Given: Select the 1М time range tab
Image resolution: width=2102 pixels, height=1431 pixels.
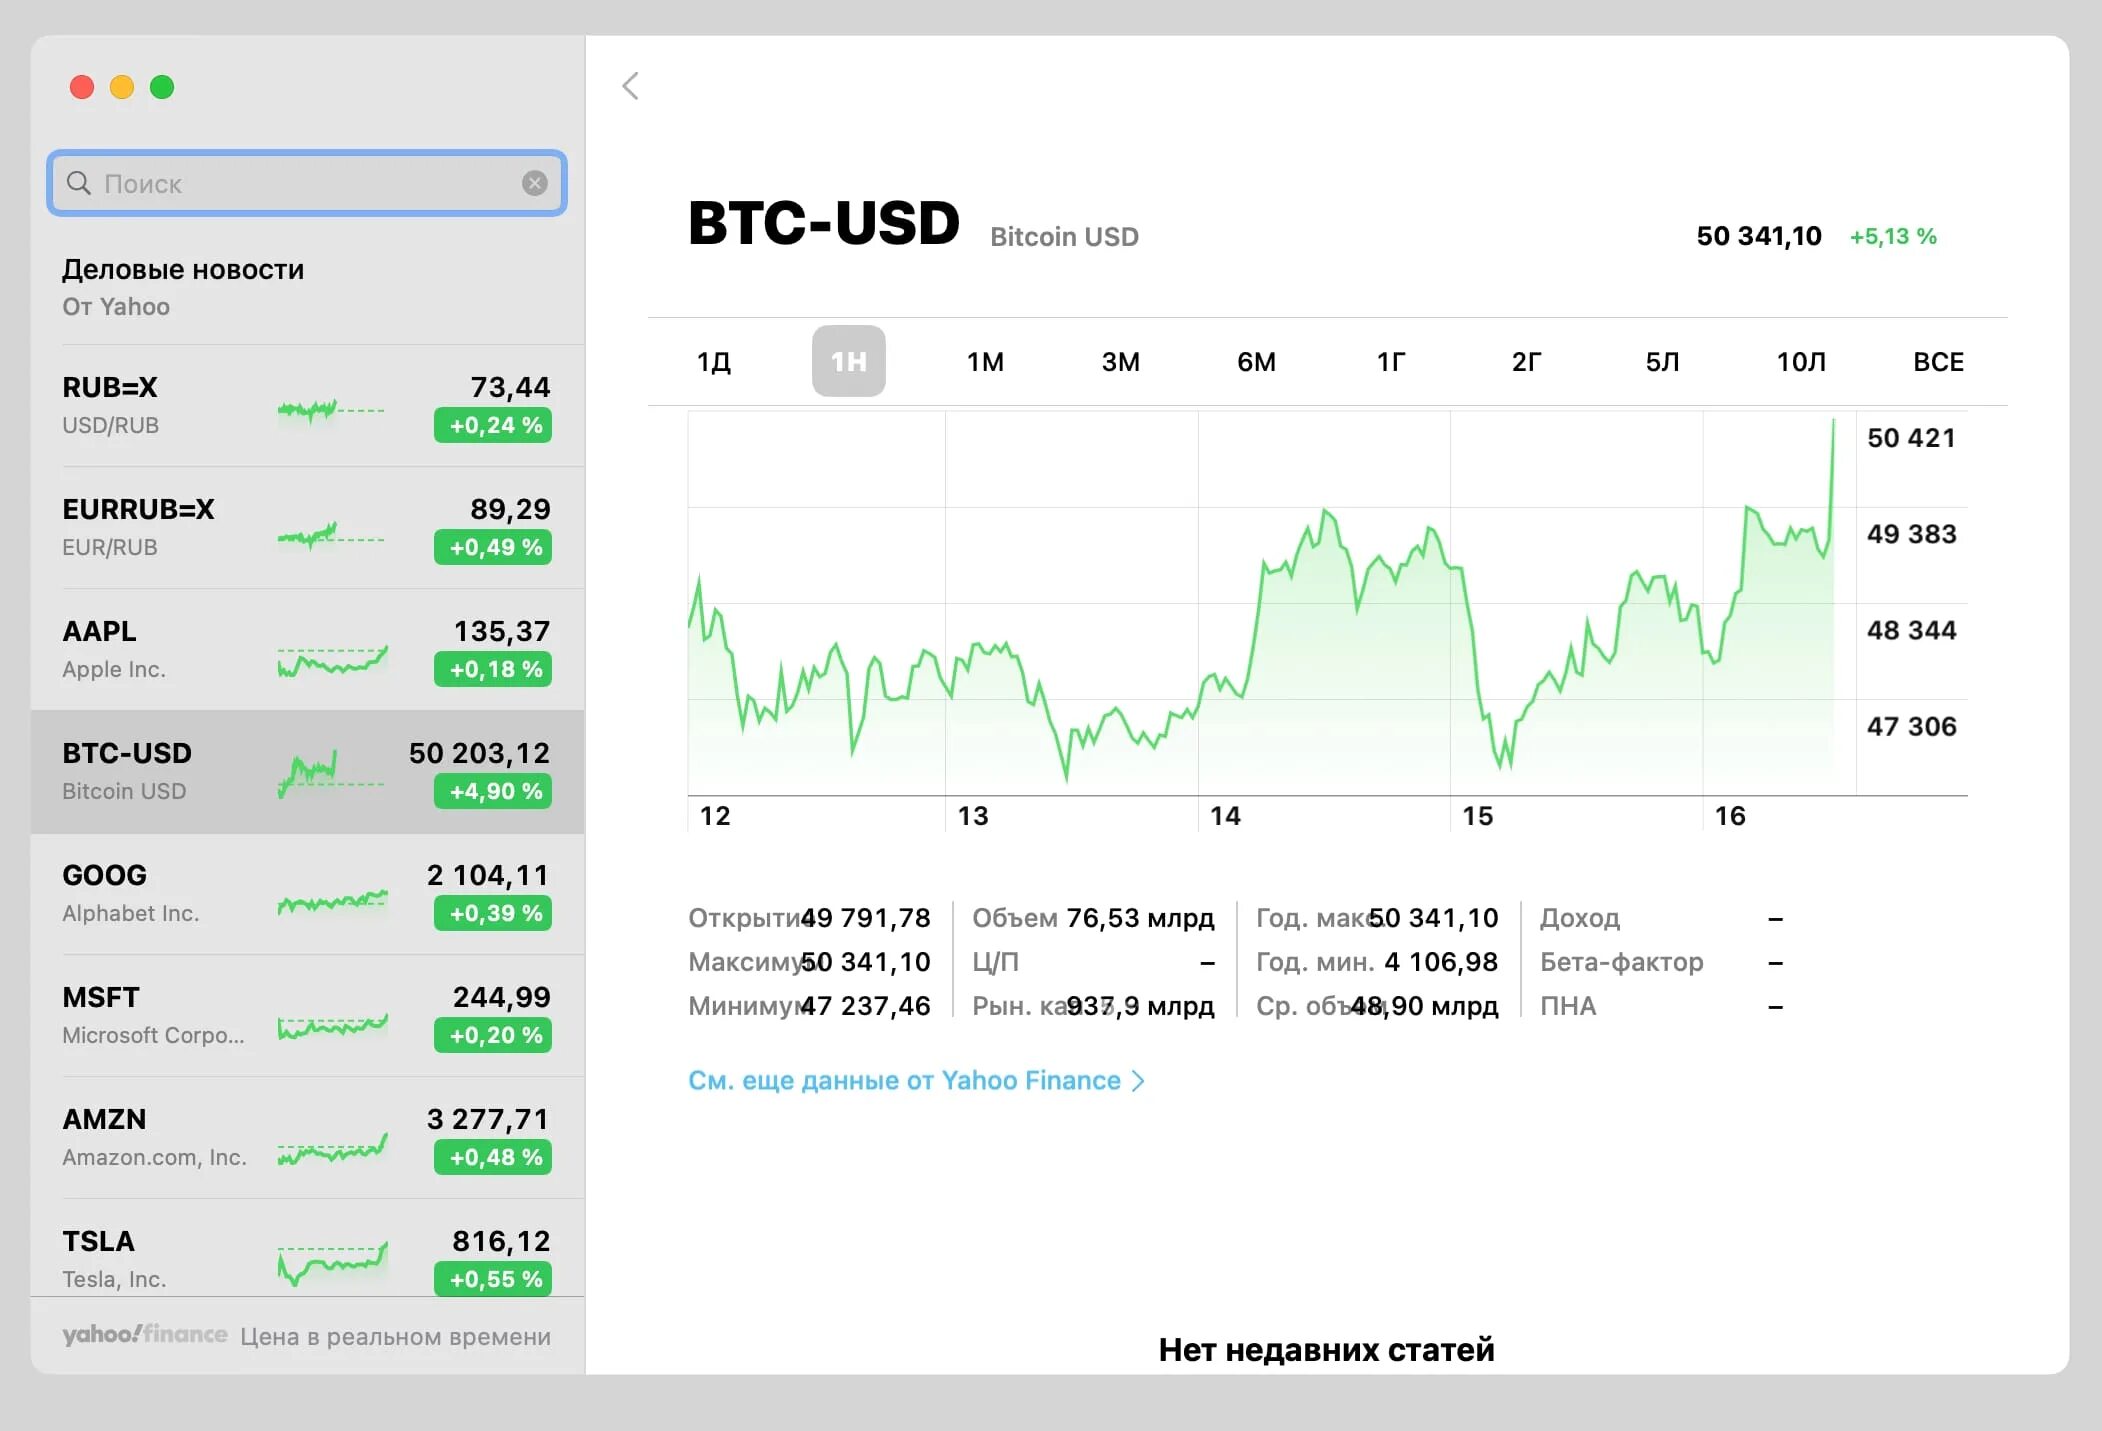Looking at the screenshot, I should point(985,362).
